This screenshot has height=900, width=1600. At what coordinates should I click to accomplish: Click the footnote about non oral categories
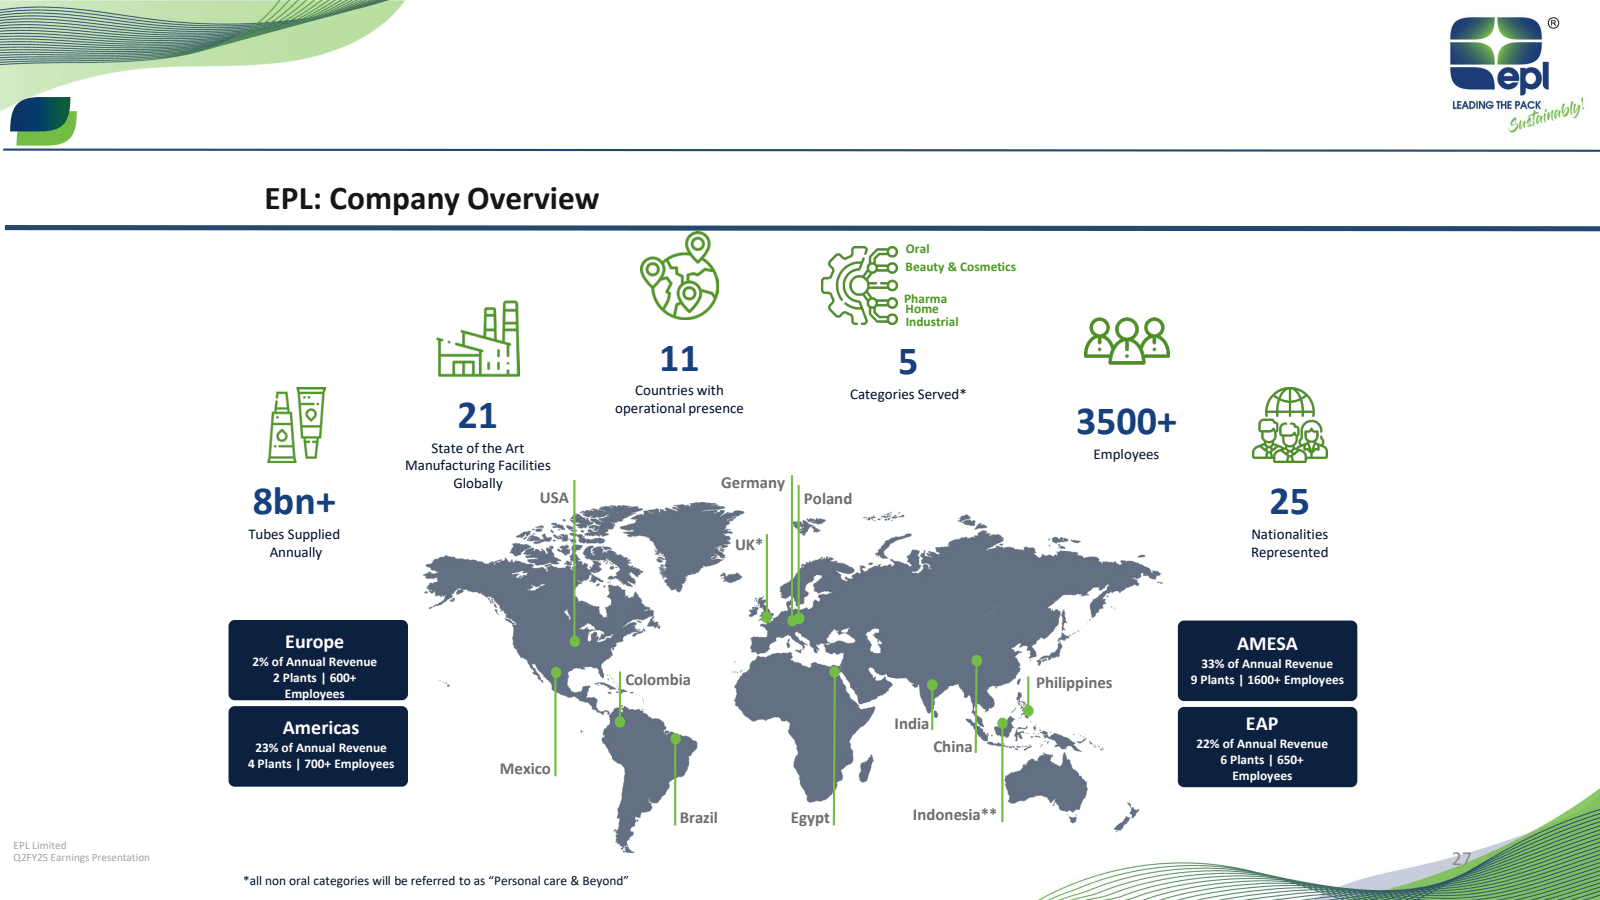(436, 881)
